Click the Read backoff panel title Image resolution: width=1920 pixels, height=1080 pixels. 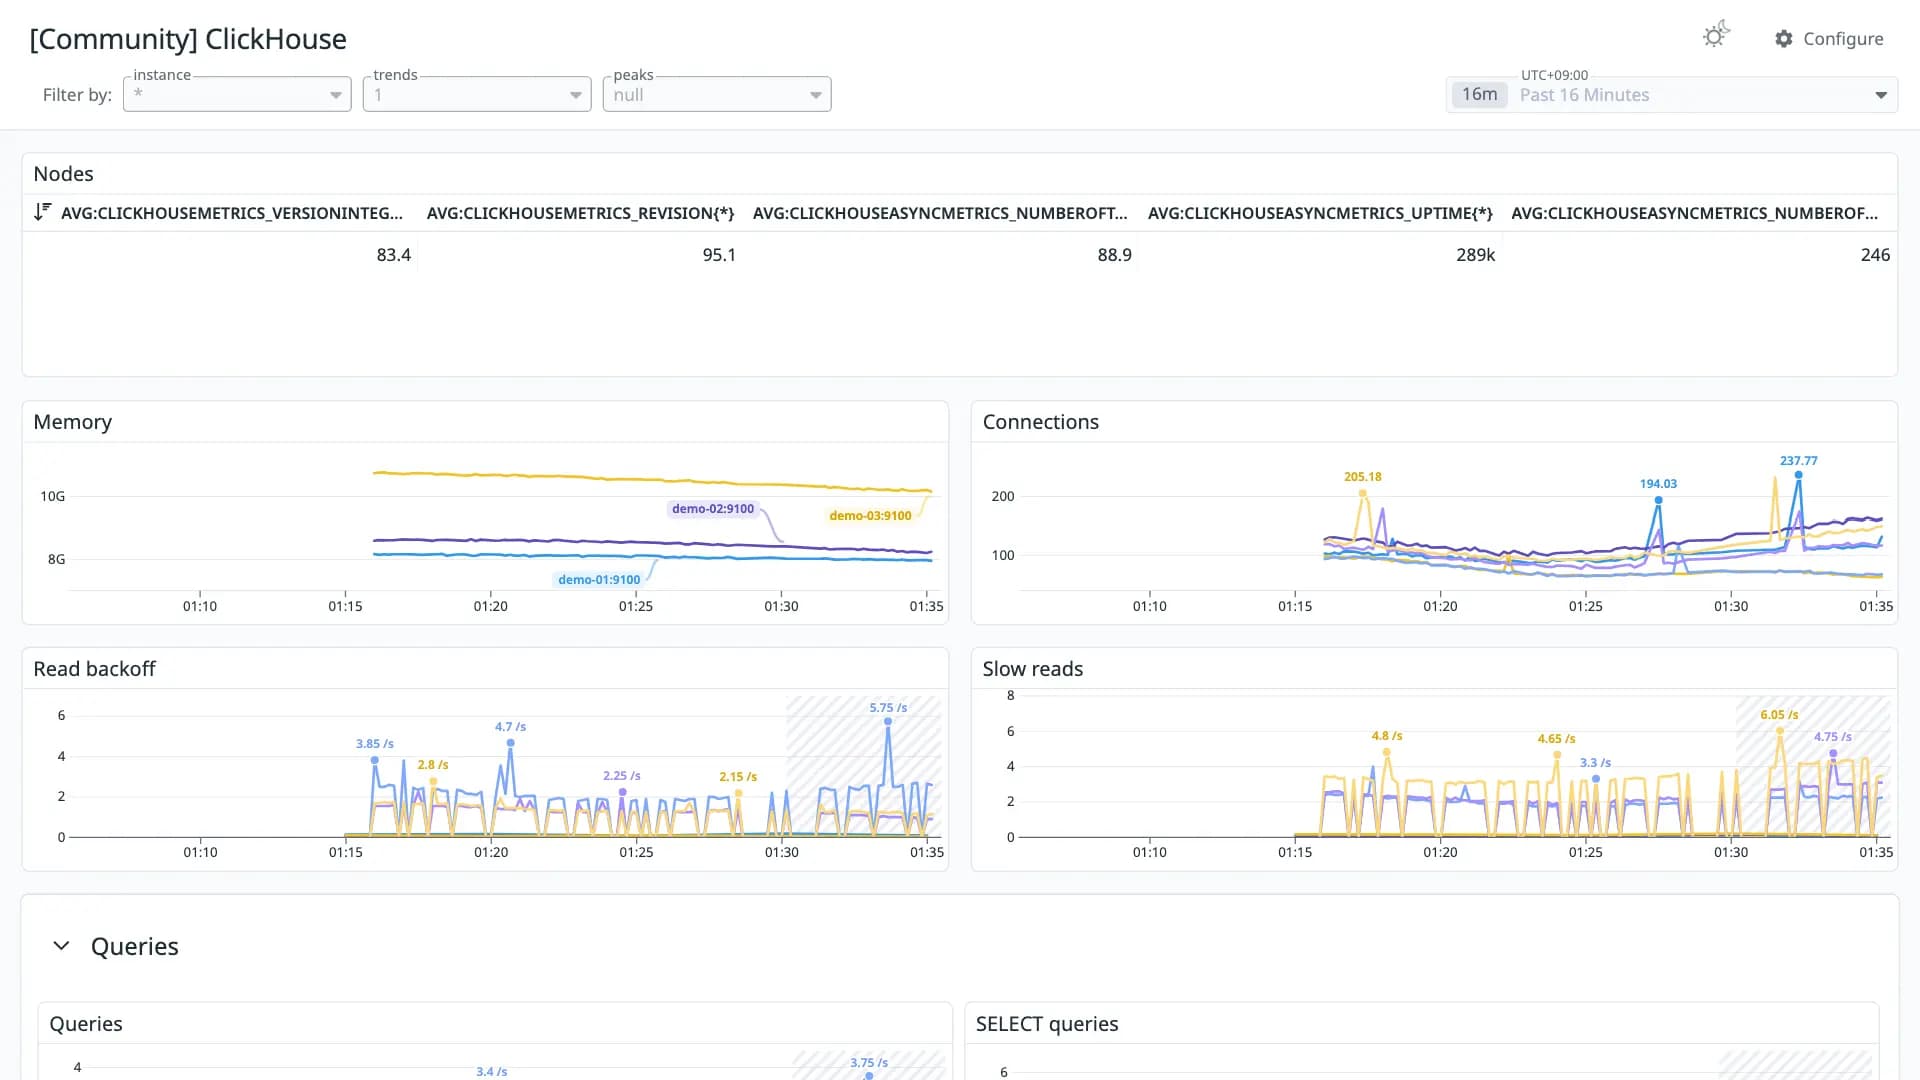tap(95, 669)
